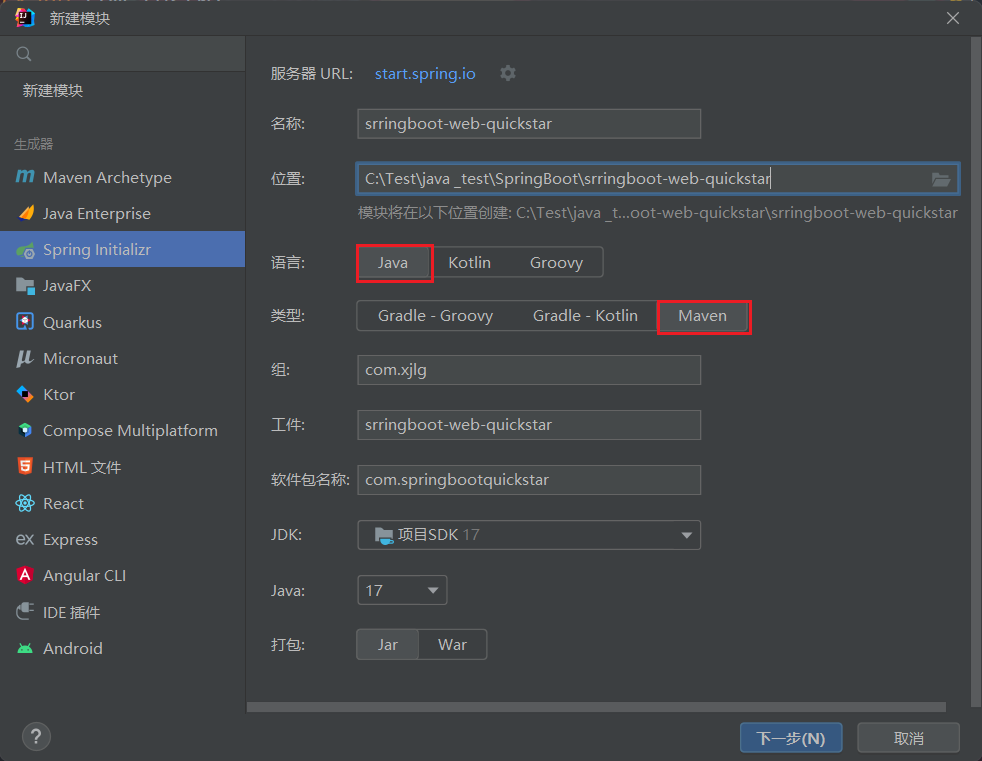The height and width of the screenshot is (761, 982).
Task: Open help with the question mark
Action: pyautogui.click(x=36, y=737)
